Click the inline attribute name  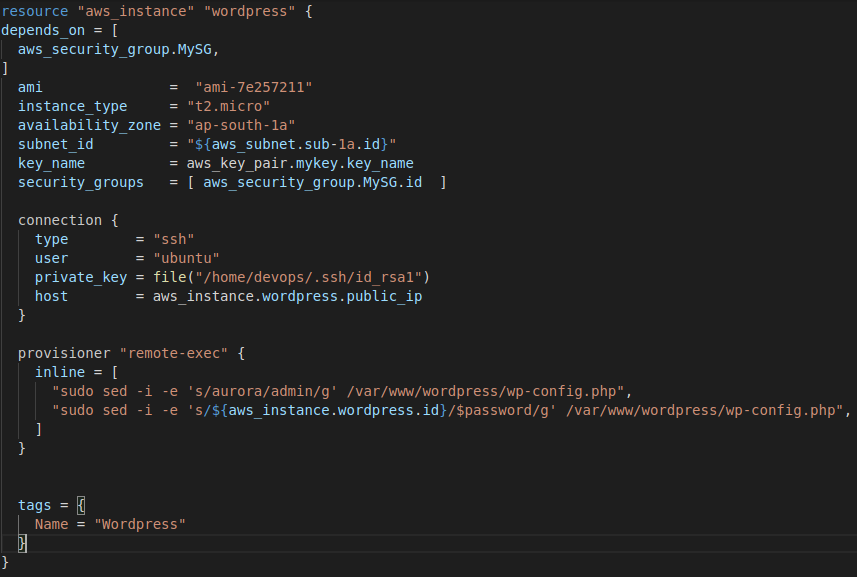60,373
